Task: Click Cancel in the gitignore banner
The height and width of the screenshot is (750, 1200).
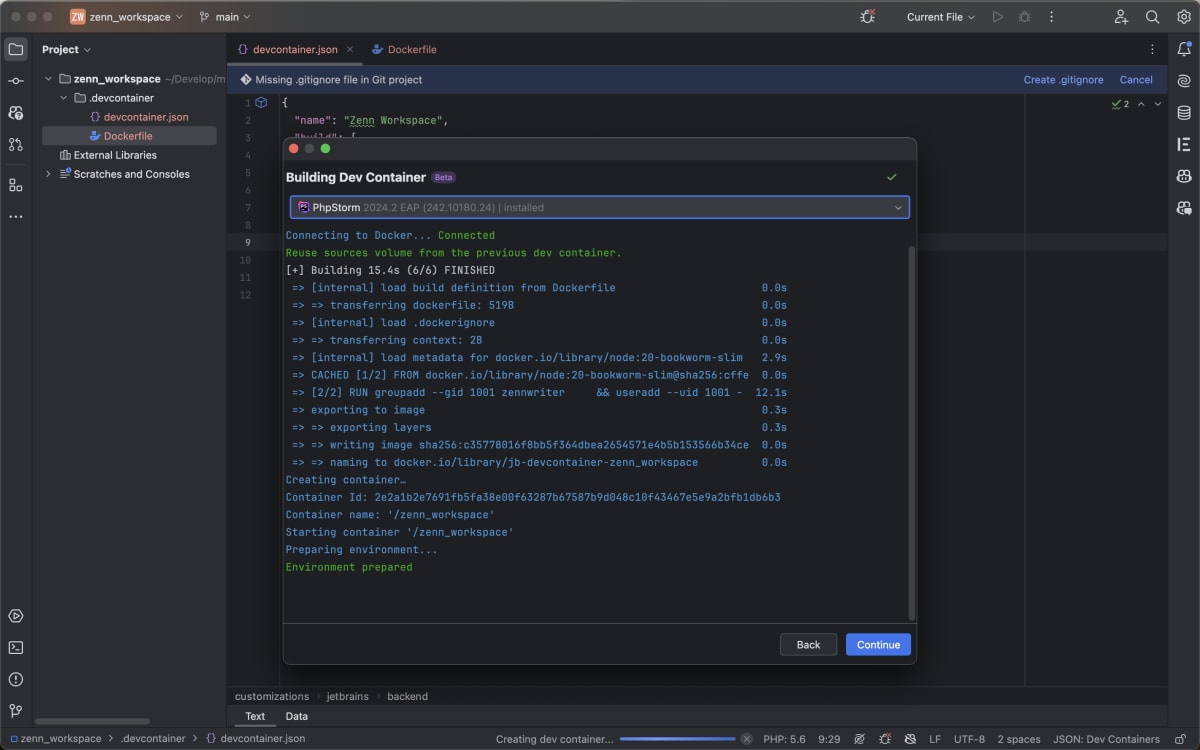Action: coord(1136,80)
